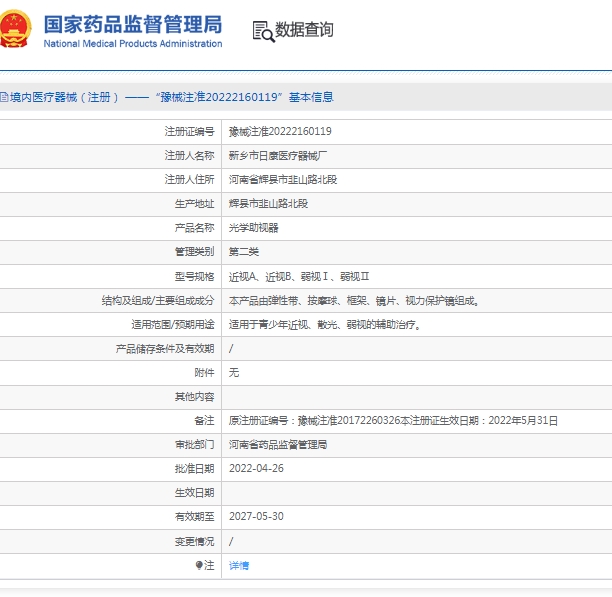Click the 生产地址 label

[x=194, y=204]
